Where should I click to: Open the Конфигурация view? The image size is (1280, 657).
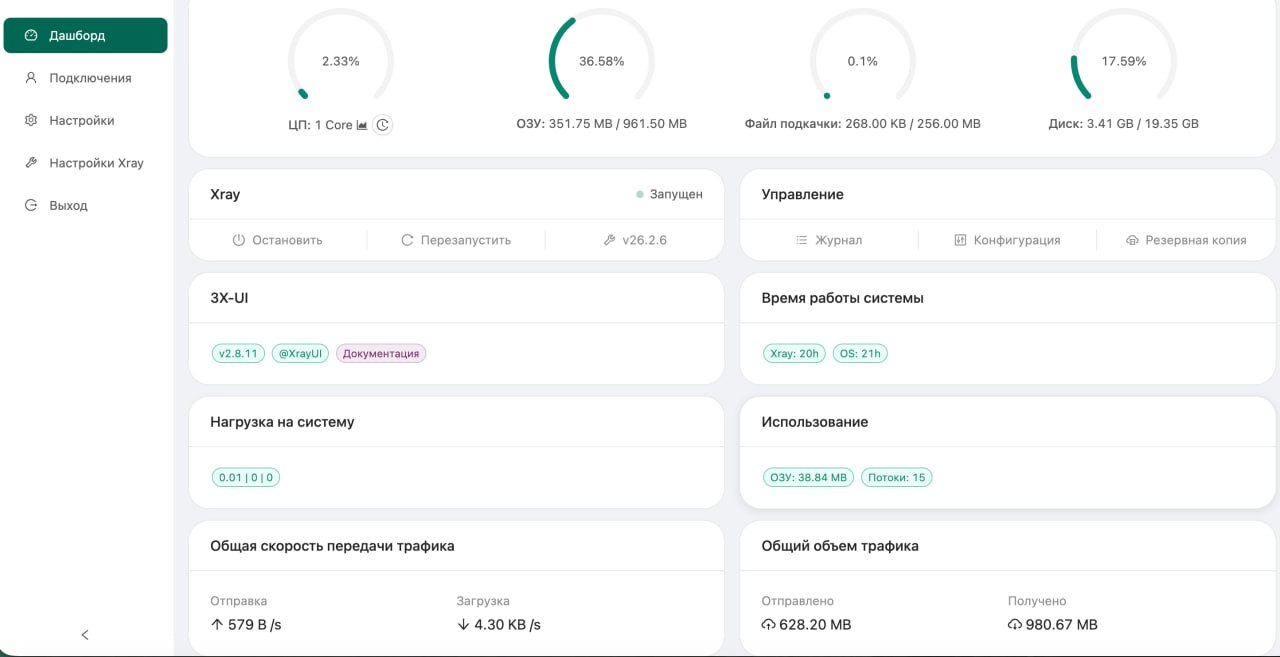click(1007, 240)
